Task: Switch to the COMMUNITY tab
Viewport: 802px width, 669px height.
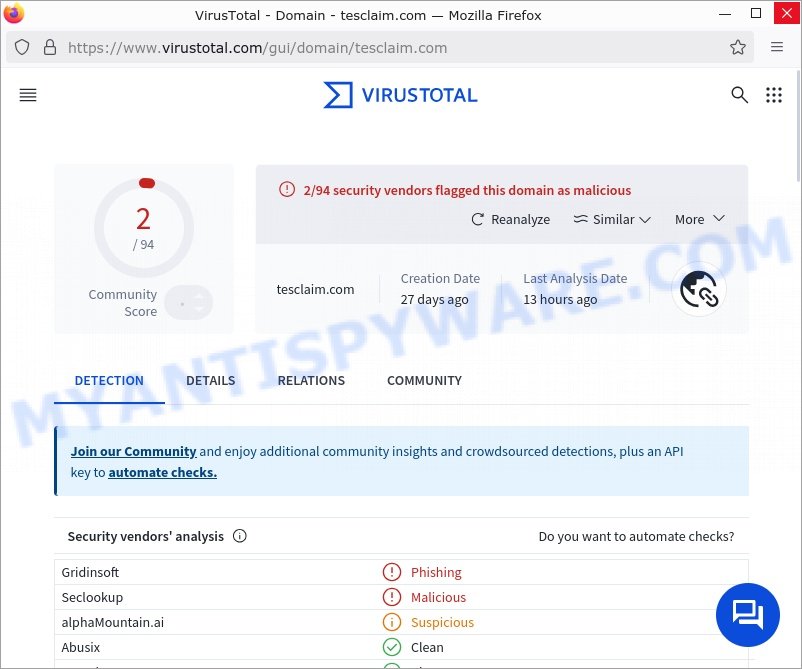Action: click(425, 381)
